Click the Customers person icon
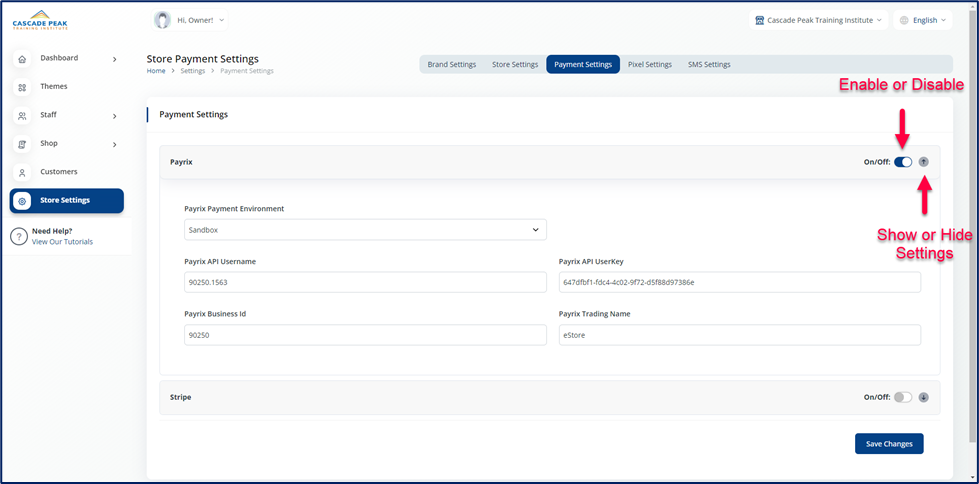979x484 pixels. 22,173
